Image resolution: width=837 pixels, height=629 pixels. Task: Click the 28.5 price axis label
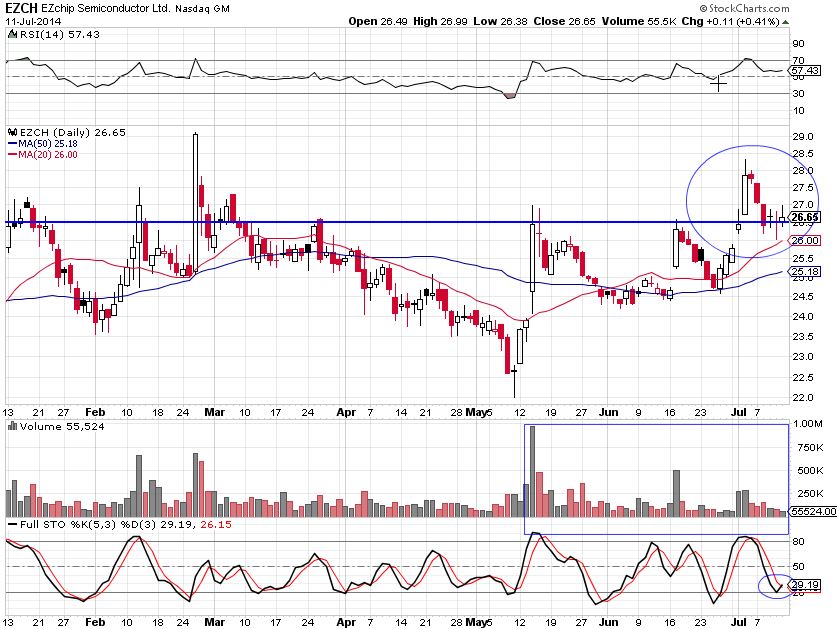[803, 154]
